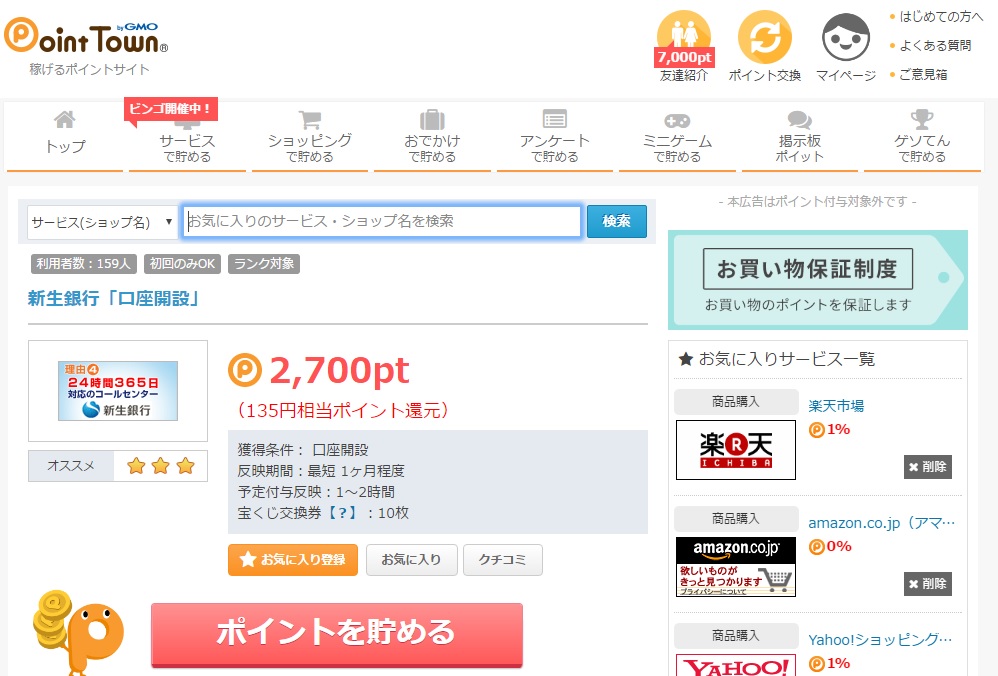Viewport: 998px width, 676px height.
Task: Click the 検索 button
Action: click(x=616, y=221)
